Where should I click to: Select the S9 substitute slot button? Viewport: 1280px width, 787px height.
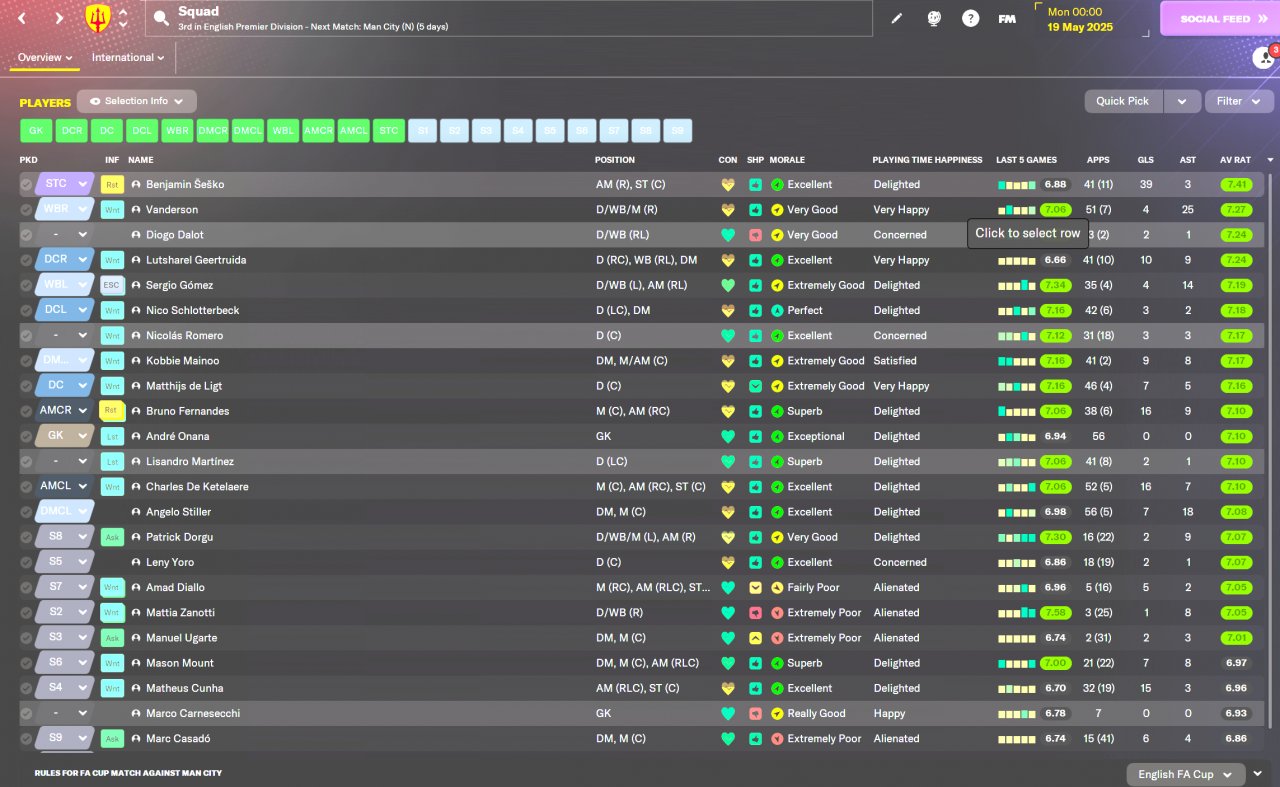[x=677, y=131]
